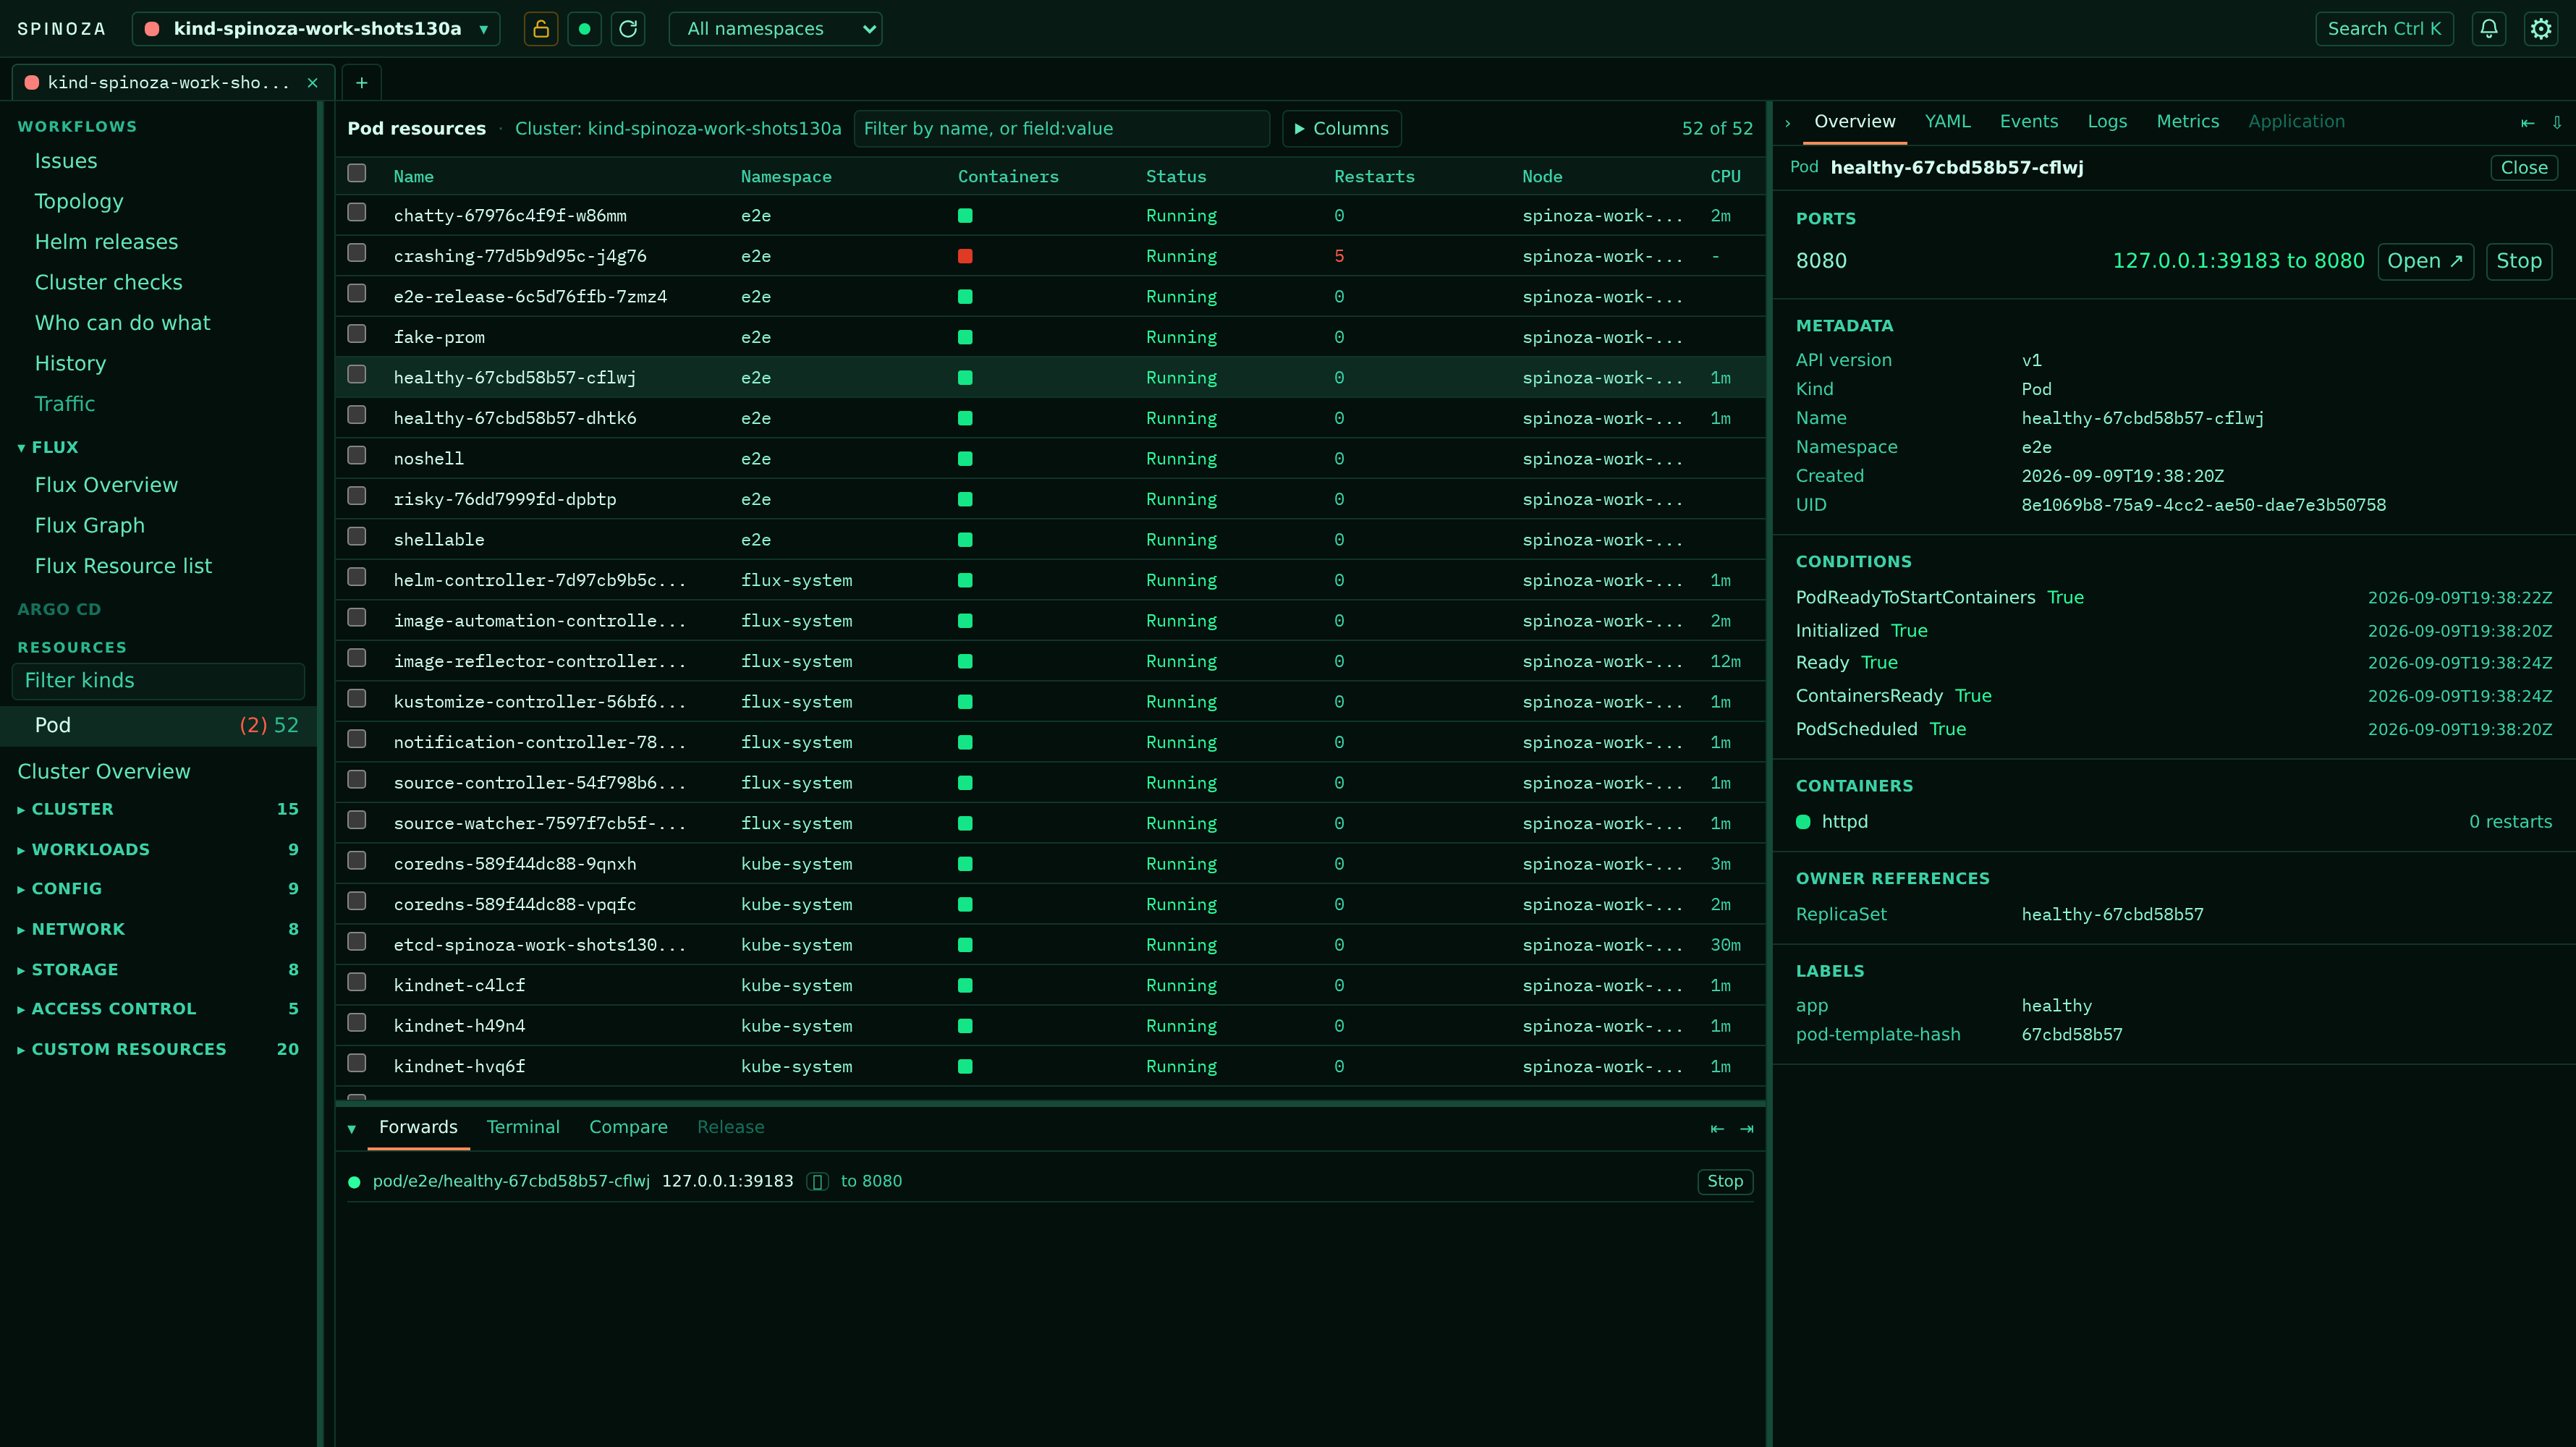Image resolution: width=2576 pixels, height=1447 pixels.
Task: Open Flux Graph in sidebar
Action: tap(89, 526)
